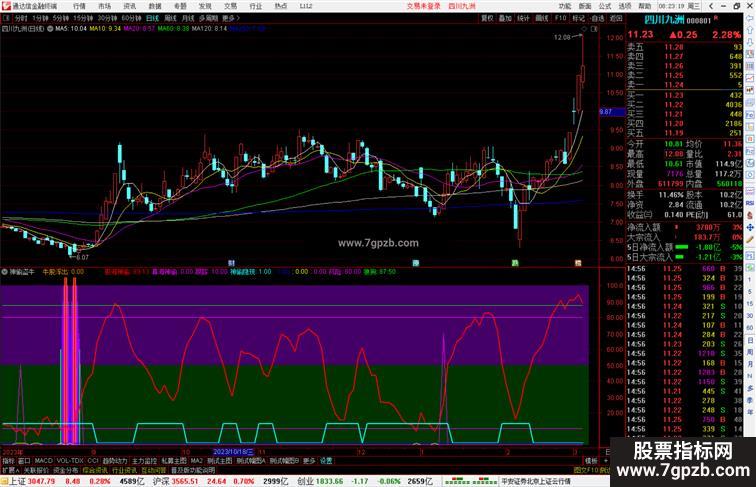
Task: Click the left arrow icon in right sidebar
Action: click(x=750, y=18)
